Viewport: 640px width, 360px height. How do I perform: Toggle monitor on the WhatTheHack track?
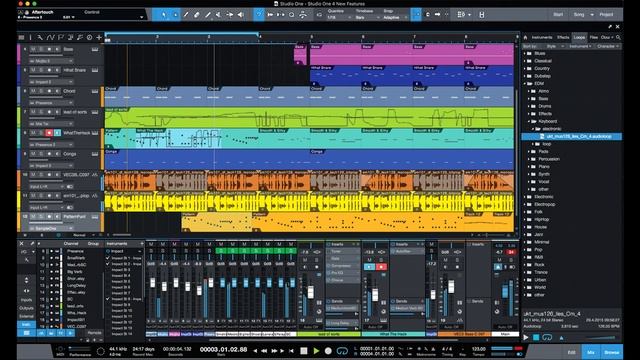pos(57,133)
